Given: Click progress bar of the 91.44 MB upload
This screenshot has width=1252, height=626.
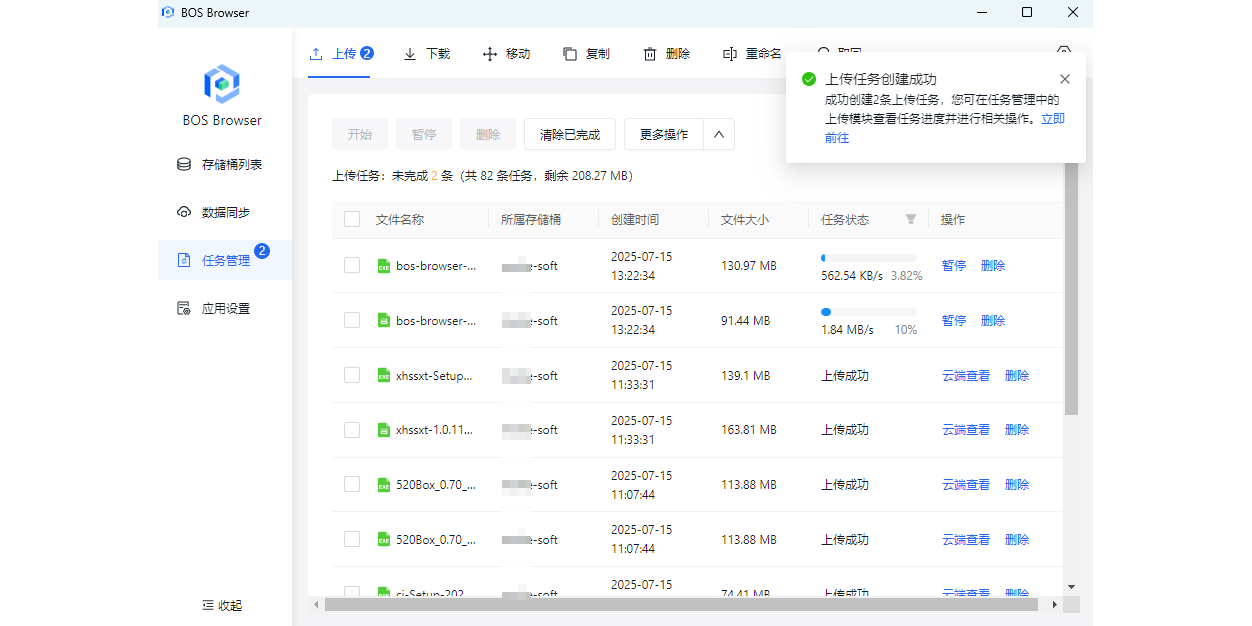Looking at the screenshot, I should [868, 312].
